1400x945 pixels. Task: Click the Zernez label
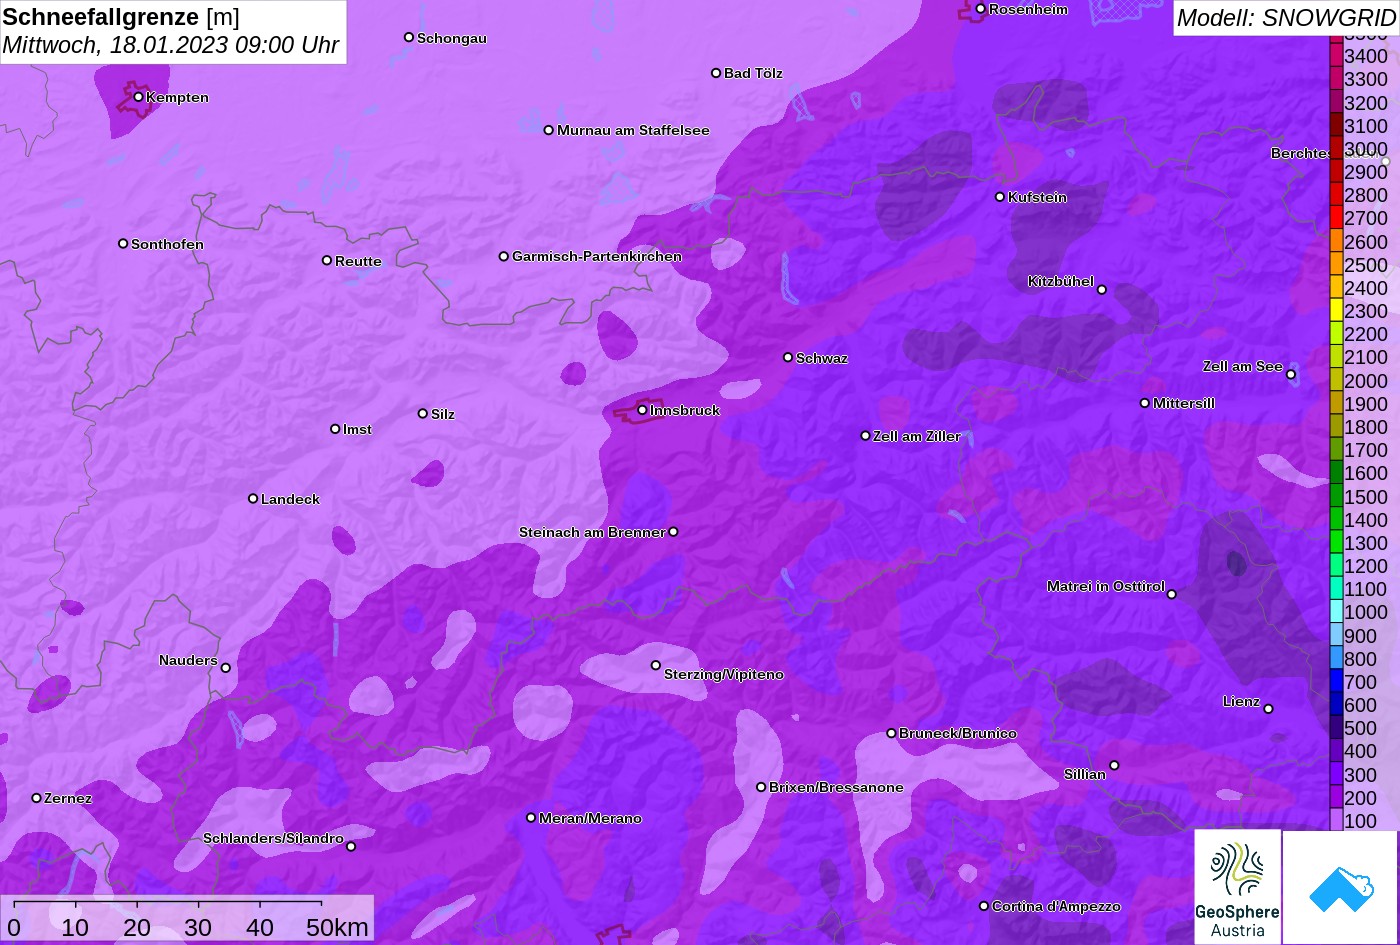point(68,798)
